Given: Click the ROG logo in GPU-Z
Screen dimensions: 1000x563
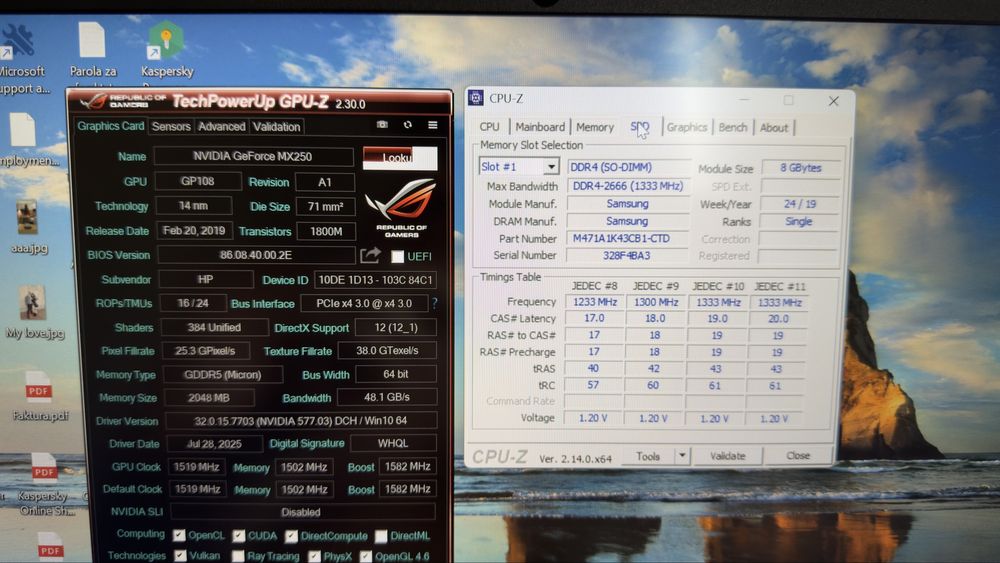Looking at the screenshot, I should click(401, 207).
